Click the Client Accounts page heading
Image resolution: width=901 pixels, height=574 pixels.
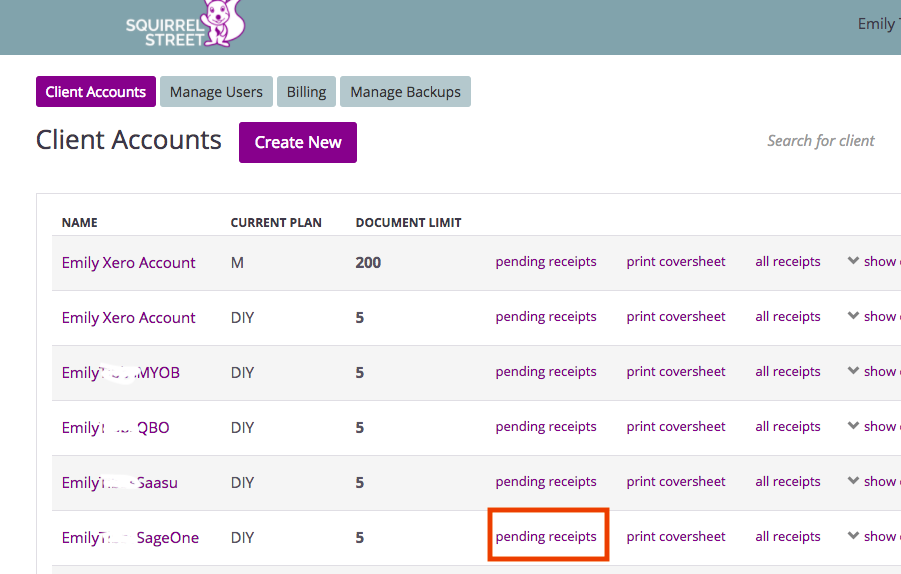pyautogui.click(x=129, y=140)
